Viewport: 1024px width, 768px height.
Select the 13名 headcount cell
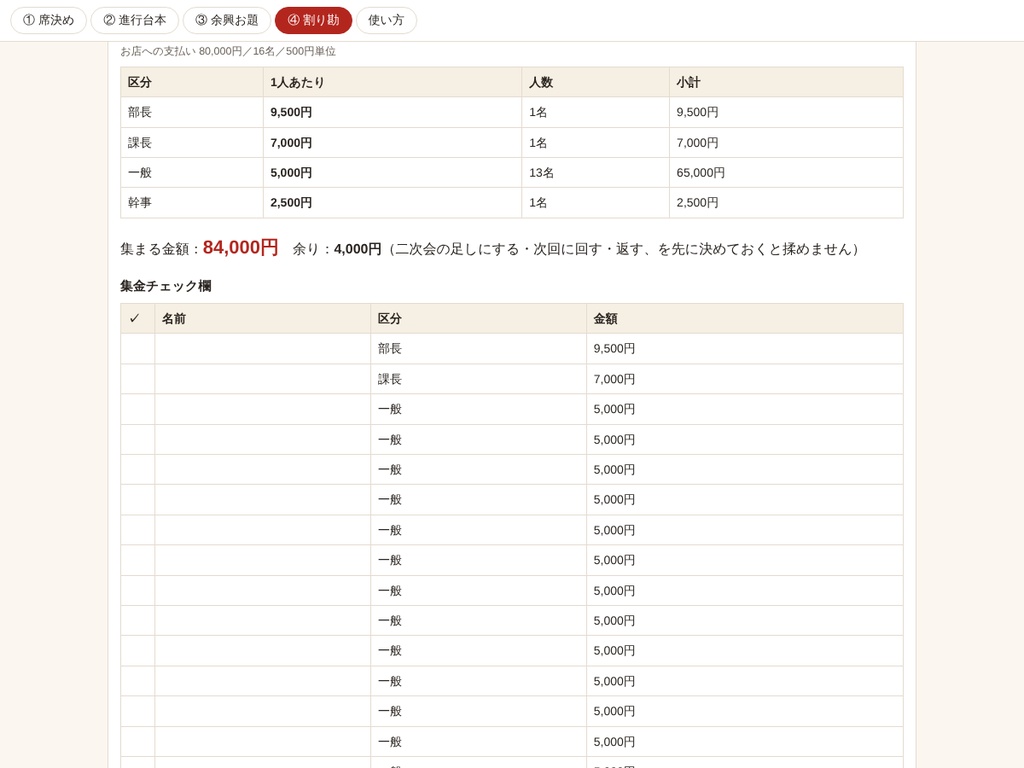(x=596, y=172)
